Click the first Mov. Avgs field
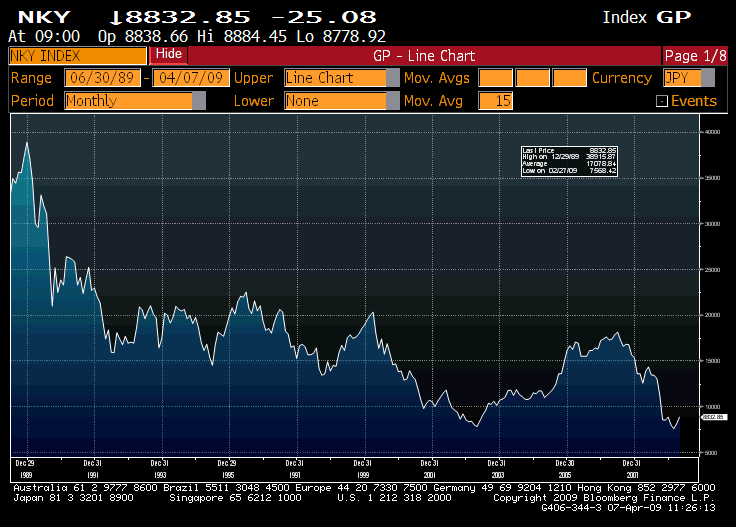736x527 pixels. pos(495,77)
